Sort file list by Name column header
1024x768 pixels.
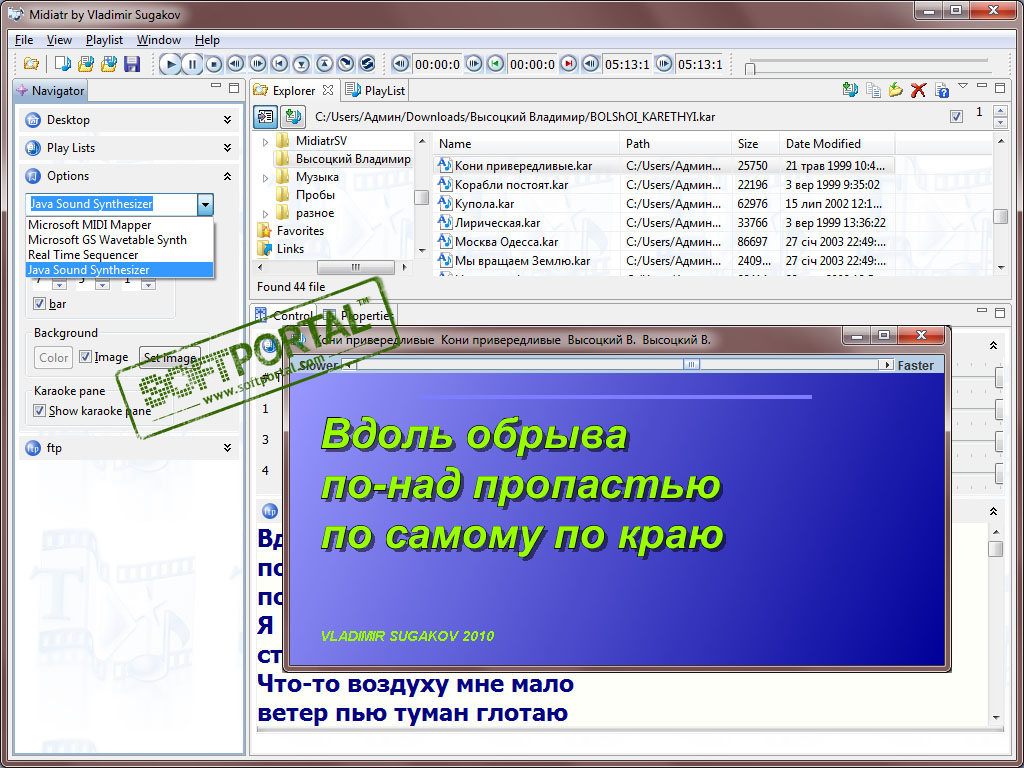click(526, 144)
